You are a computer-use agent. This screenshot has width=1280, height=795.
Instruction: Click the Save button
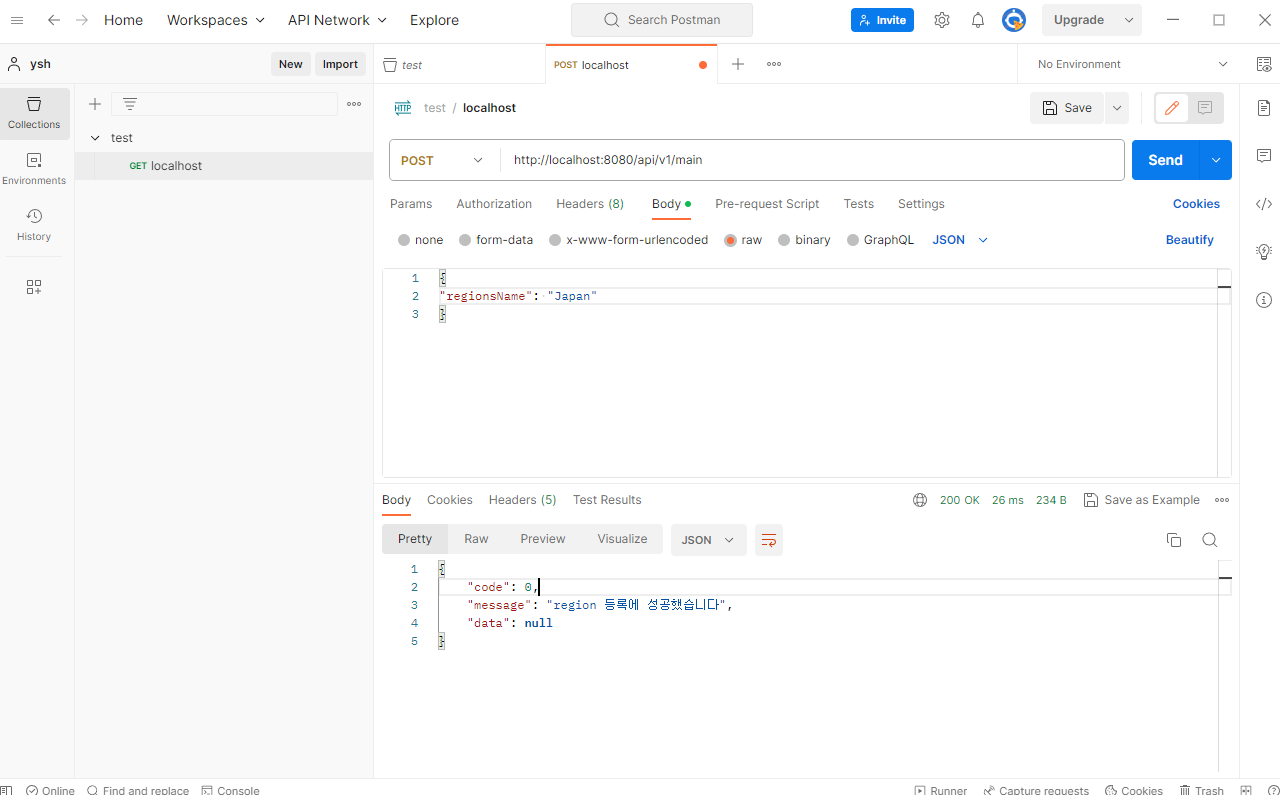coord(1067,108)
